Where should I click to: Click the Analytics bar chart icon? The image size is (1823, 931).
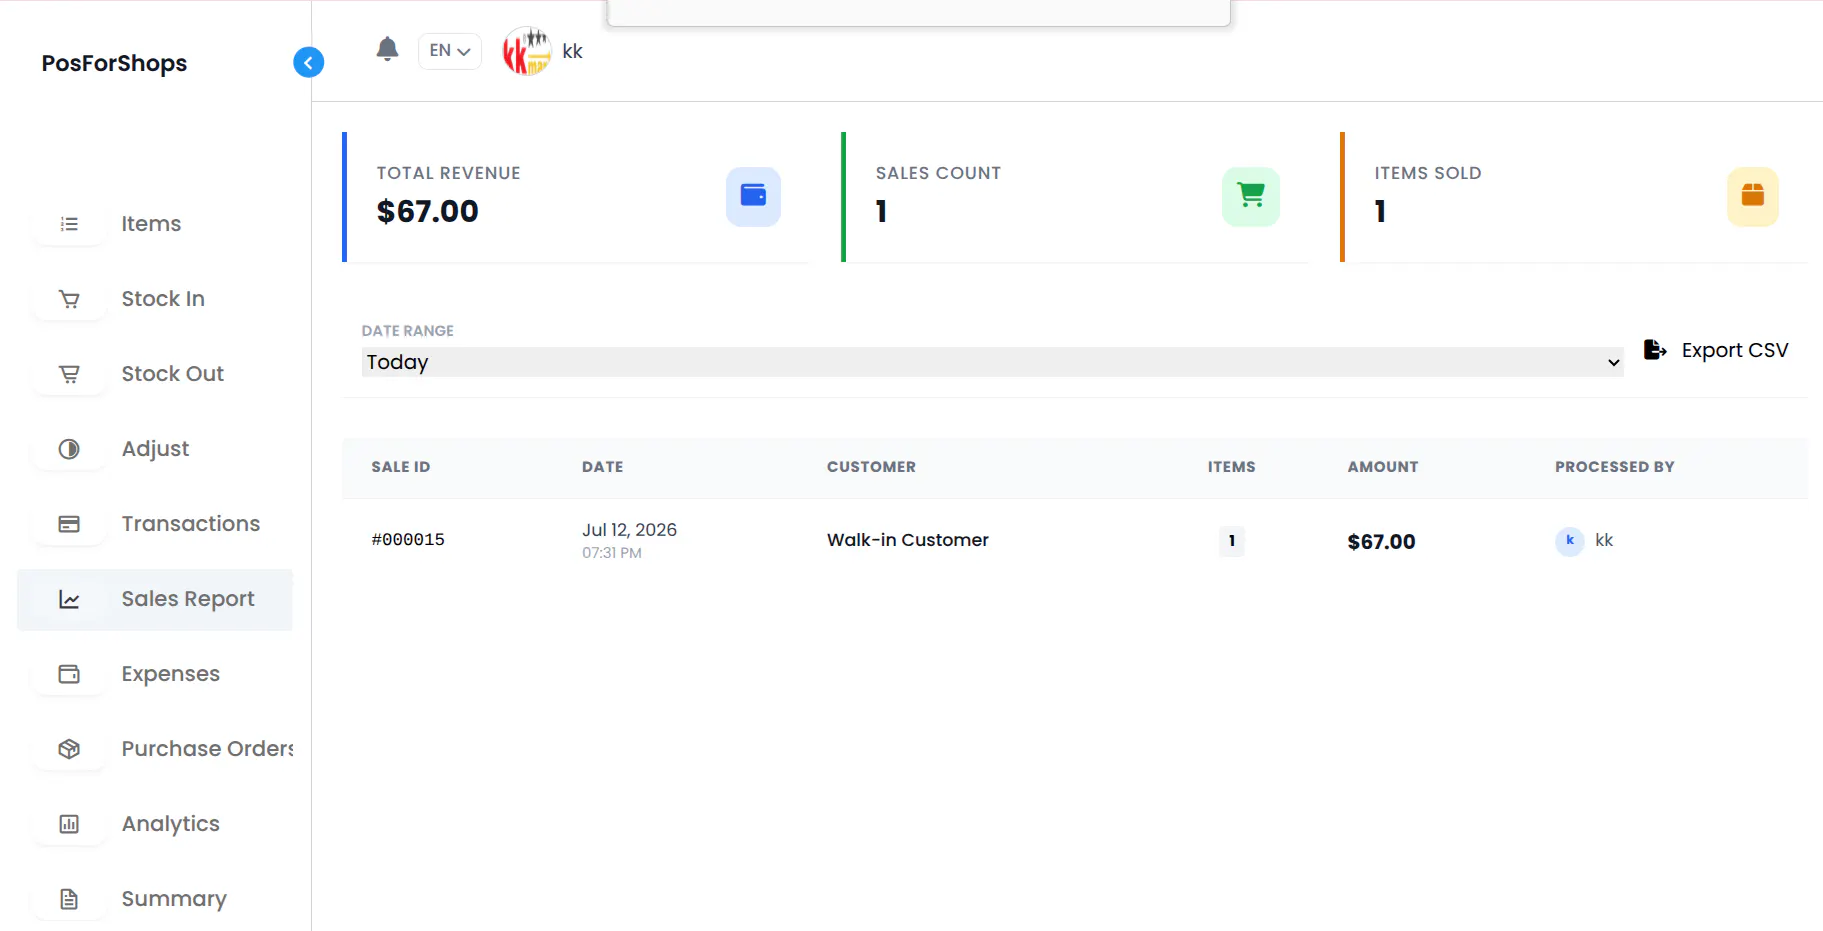[69, 824]
